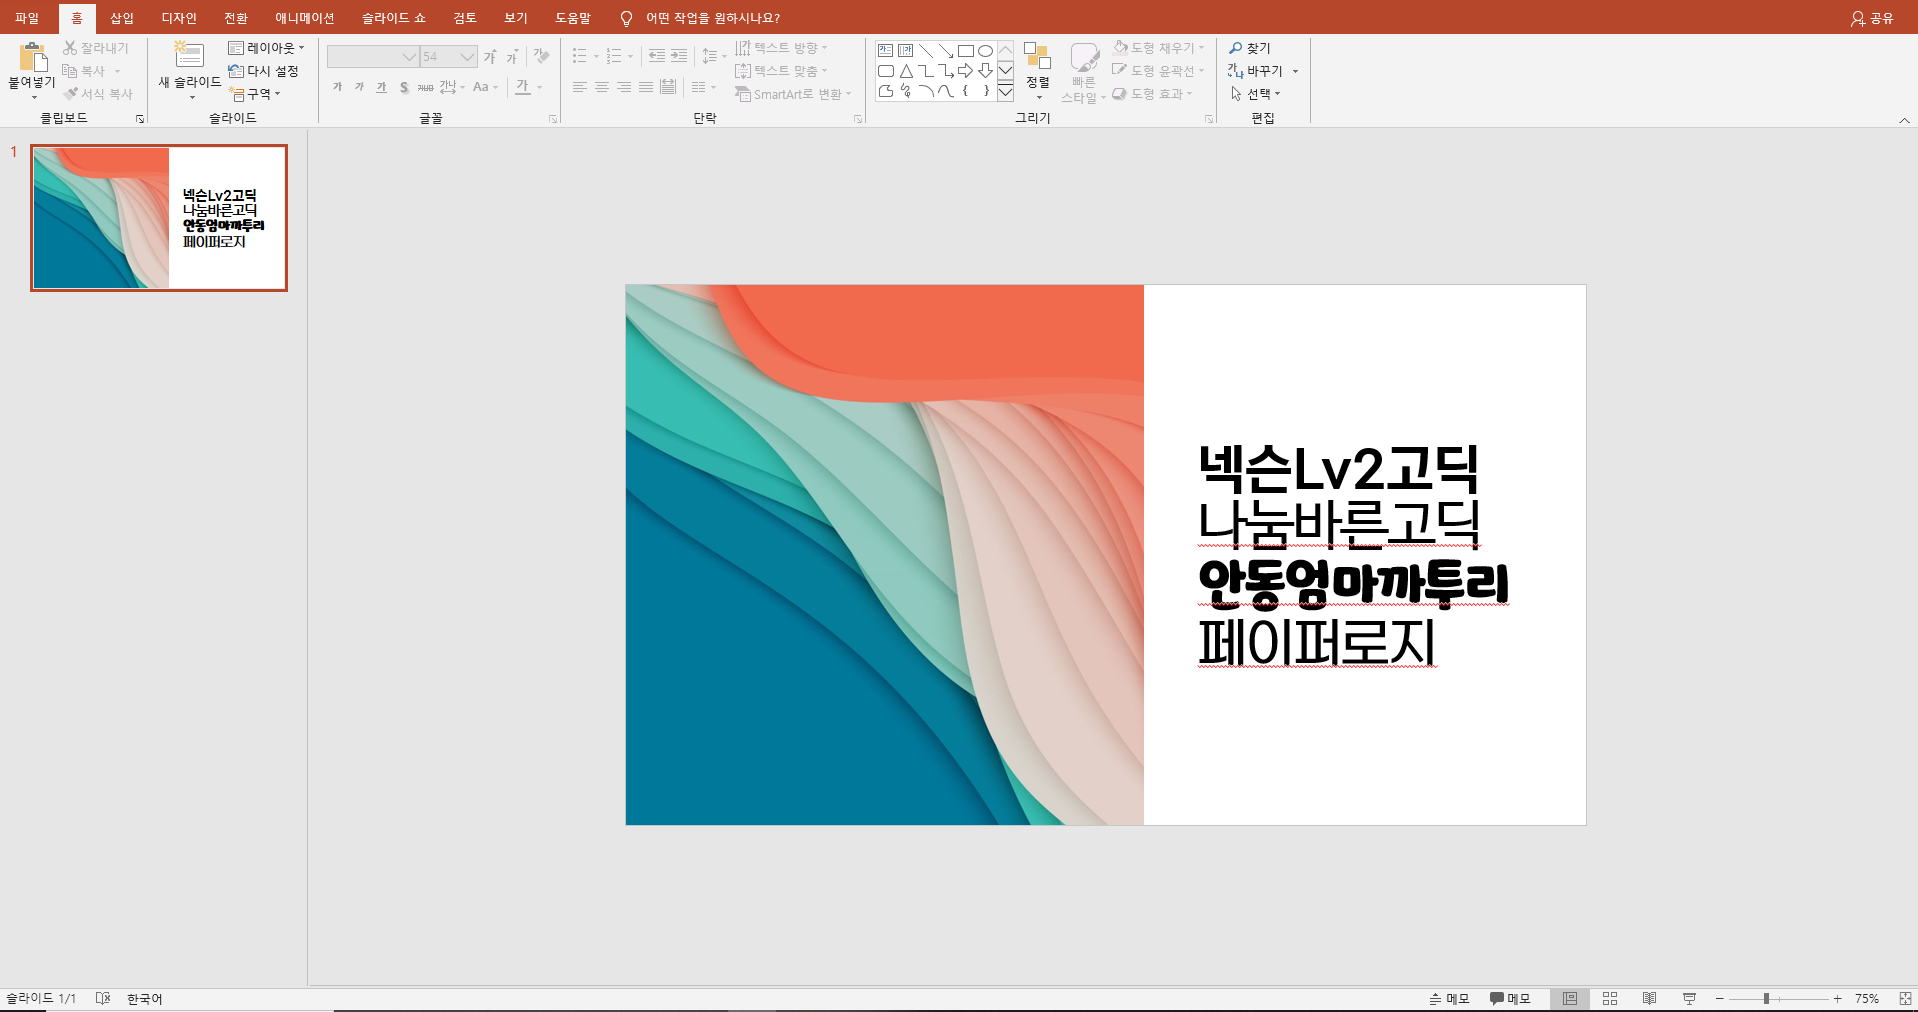Open the File (파일) tab
Viewport: 1918px width, 1012px height.
[27, 18]
